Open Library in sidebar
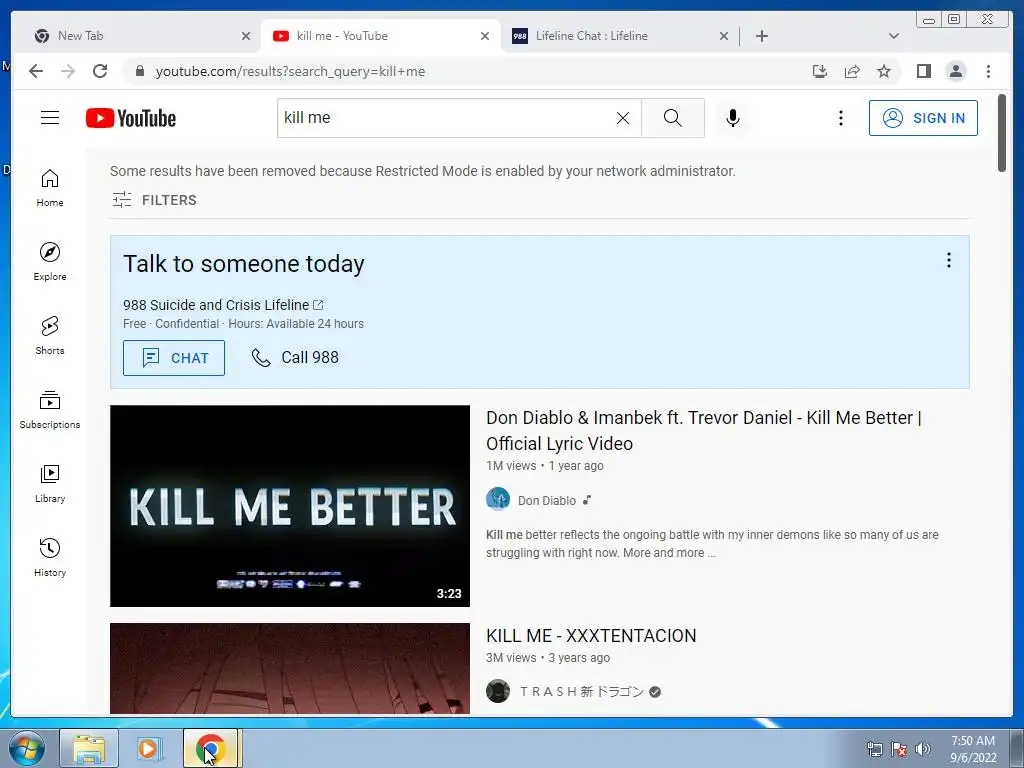The width and height of the screenshot is (1024, 768). (x=50, y=483)
